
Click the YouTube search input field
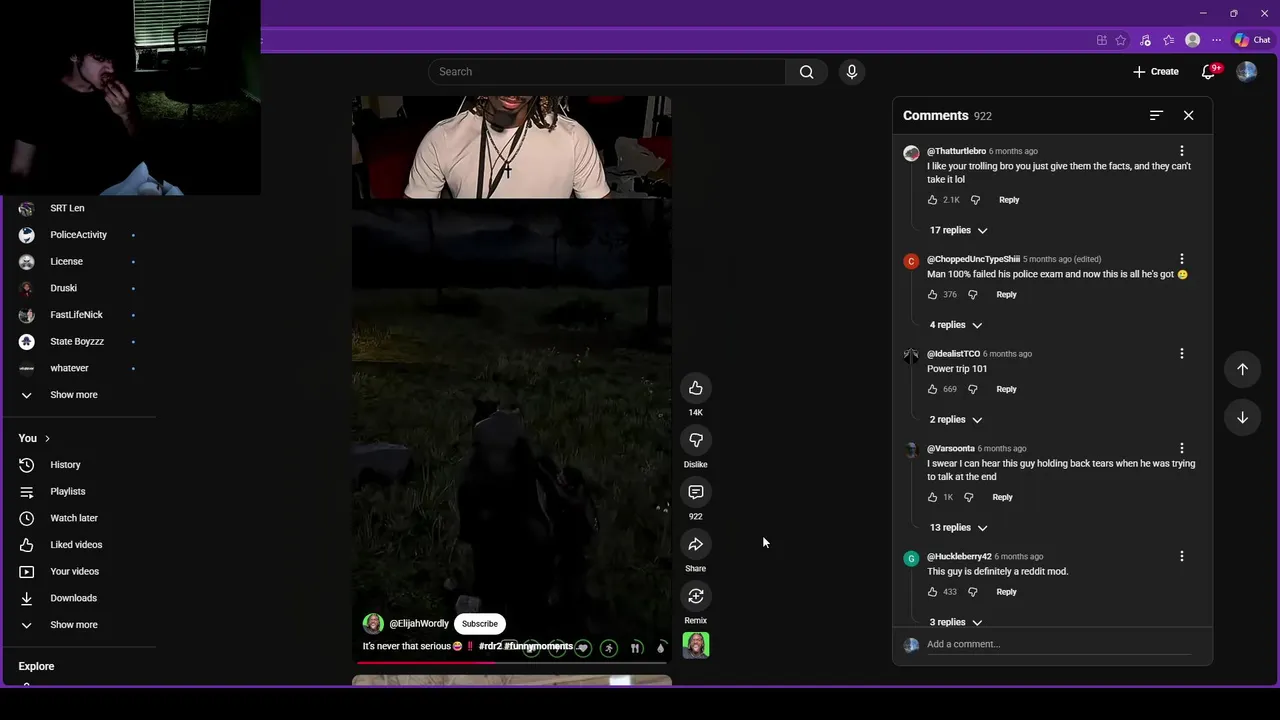tap(607, 72)
